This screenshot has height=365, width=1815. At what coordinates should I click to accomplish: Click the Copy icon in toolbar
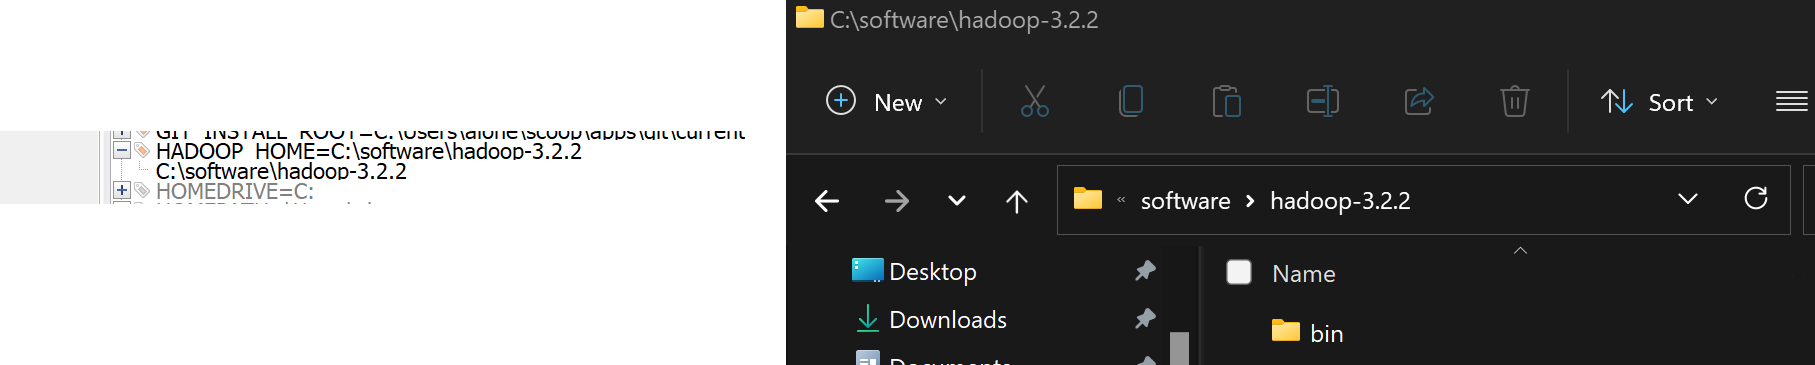1131,101
